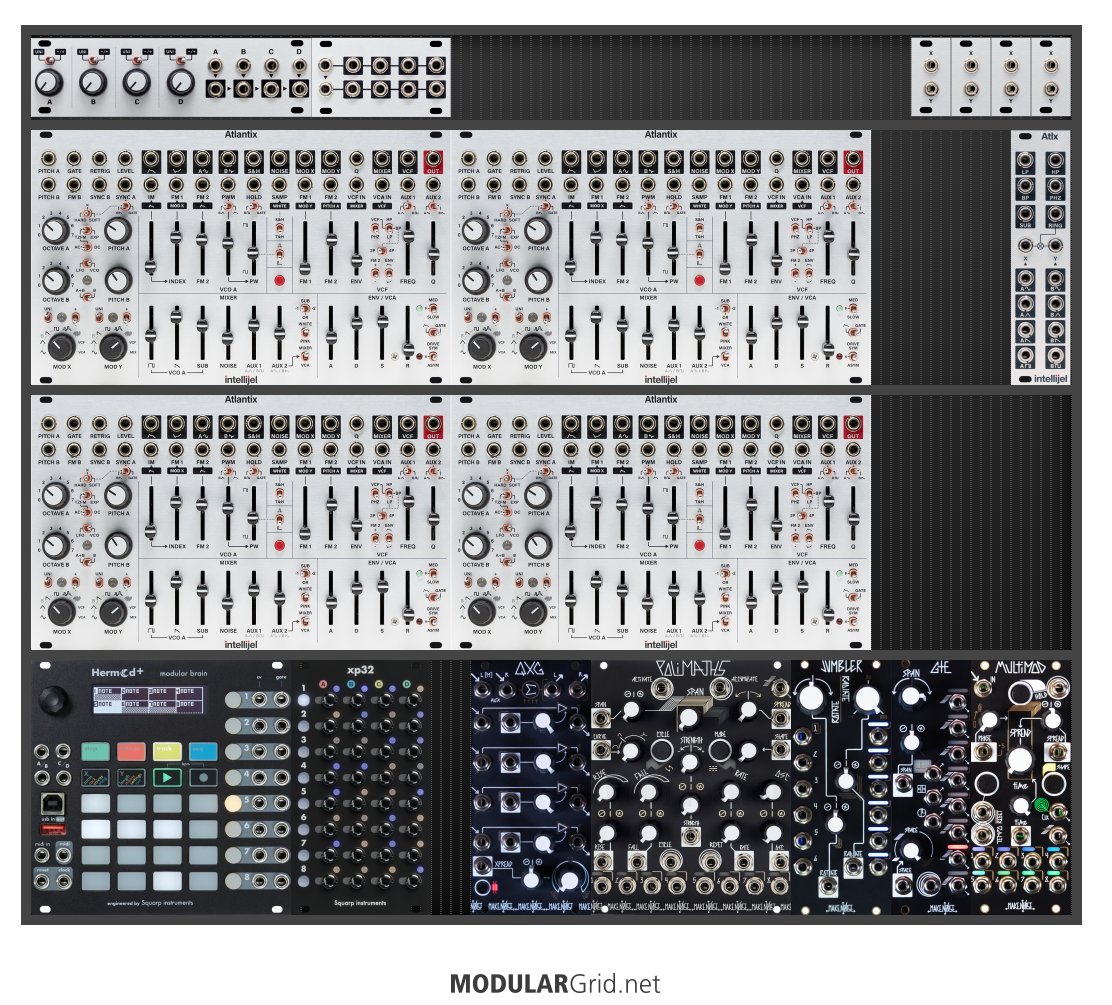Click the xp32 row 8 button

pos(304,881)
